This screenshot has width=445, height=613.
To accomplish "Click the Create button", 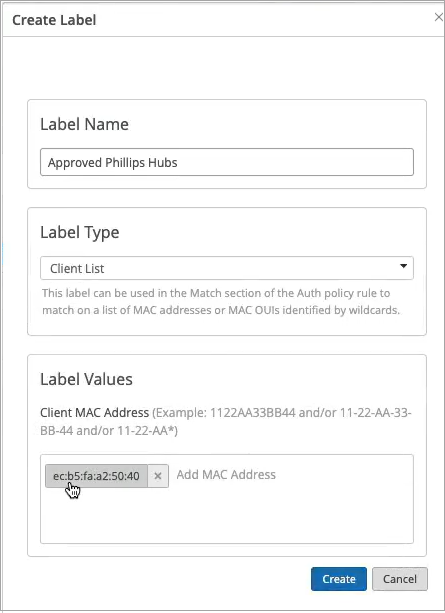I will pyautogui.click(x=339, y=579).
